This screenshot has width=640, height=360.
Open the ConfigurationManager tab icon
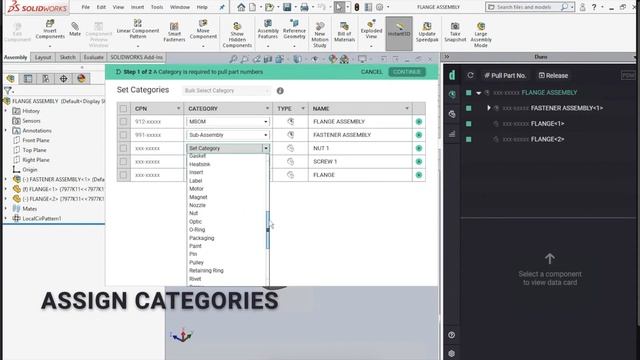(46, 78)
